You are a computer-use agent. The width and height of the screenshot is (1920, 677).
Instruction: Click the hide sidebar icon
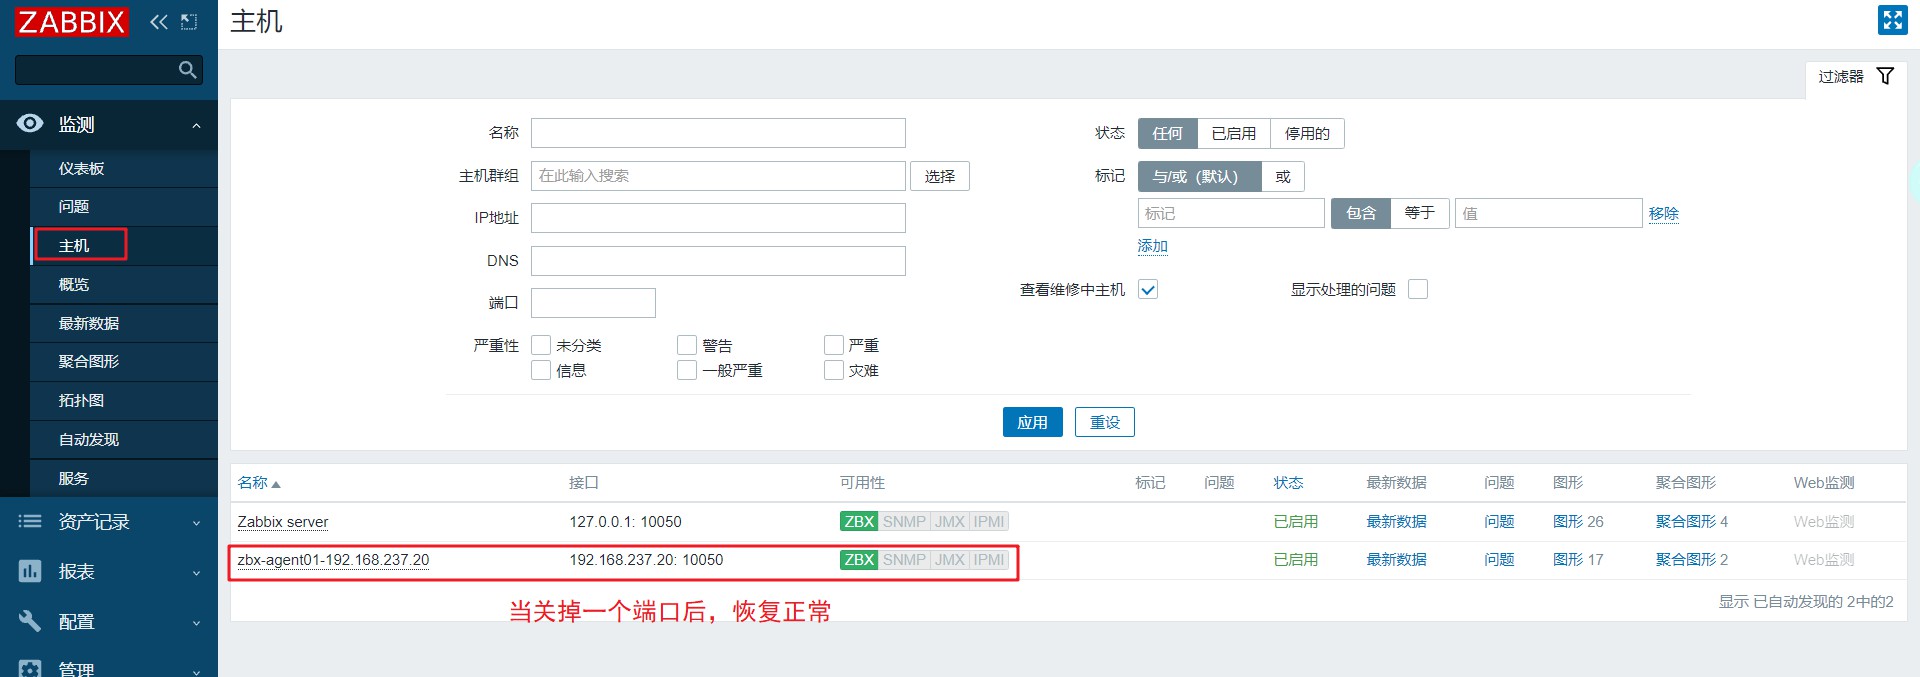[189, 22]
